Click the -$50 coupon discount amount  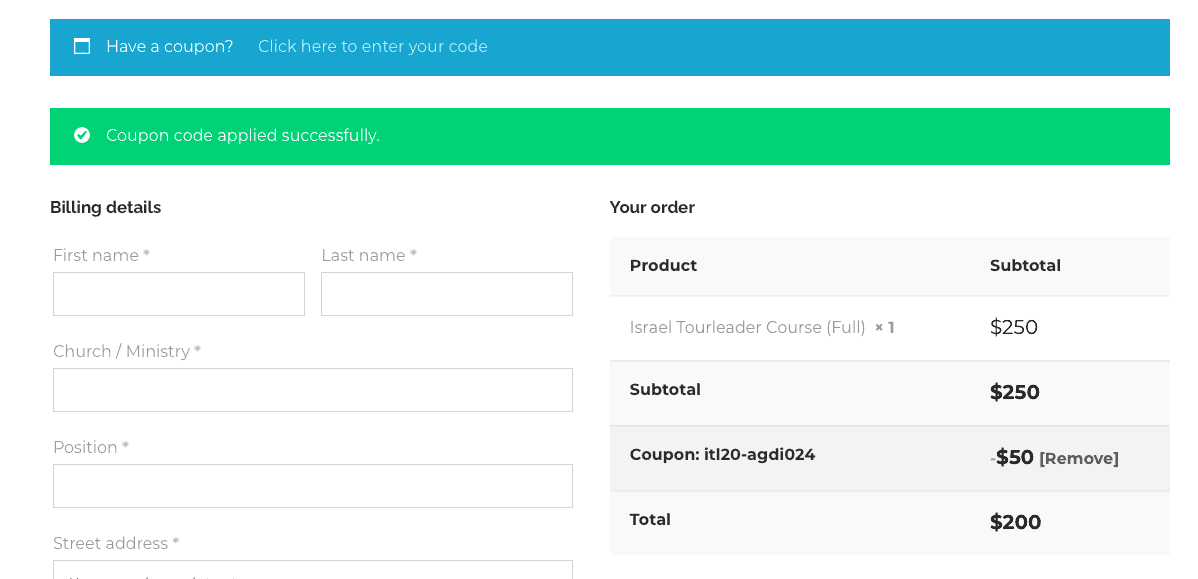click(1012, 458)
